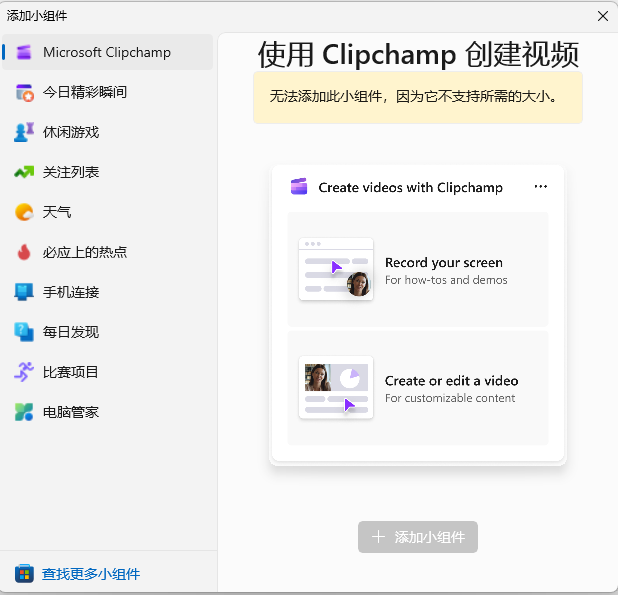
Task: Open the 查找更多小组件 link
Action: pos(91,574)
